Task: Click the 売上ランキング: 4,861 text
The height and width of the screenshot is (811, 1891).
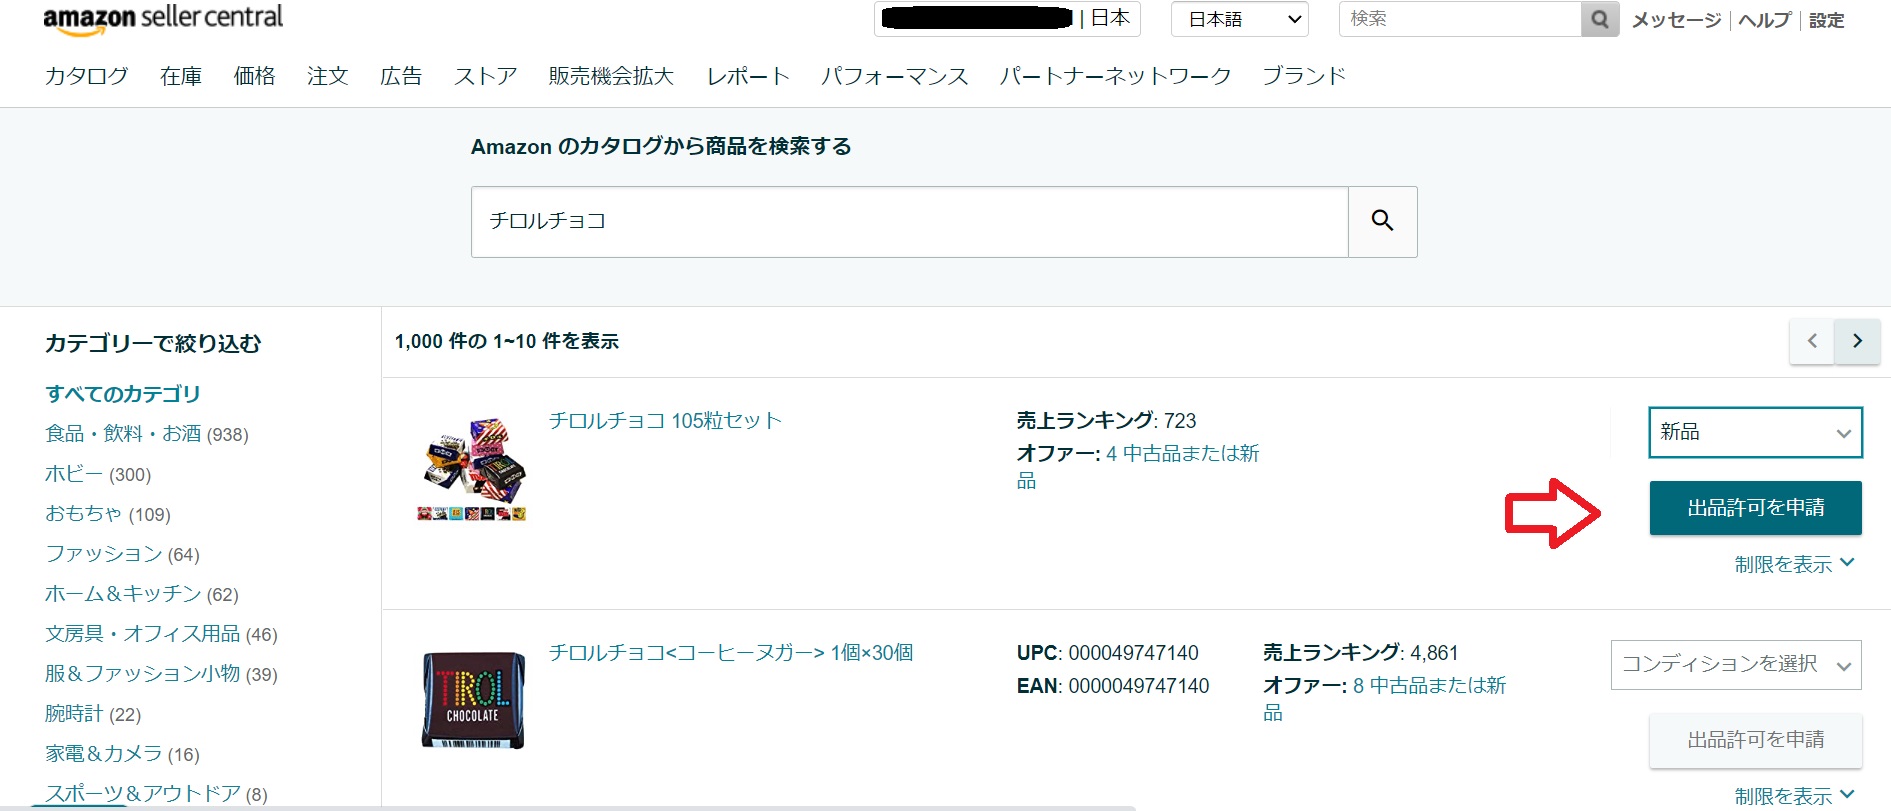Action: pyautogui.click(x=1361, y=653)
